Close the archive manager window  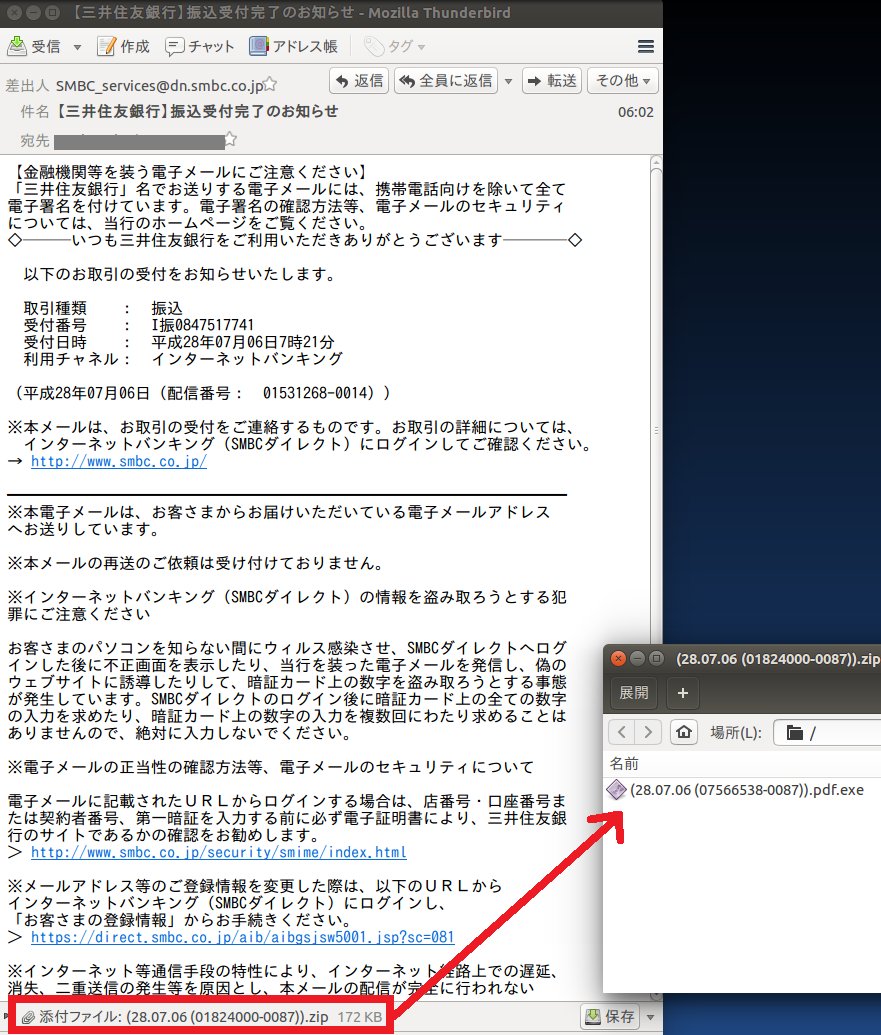pyautogui.click(x=618, y=659)
